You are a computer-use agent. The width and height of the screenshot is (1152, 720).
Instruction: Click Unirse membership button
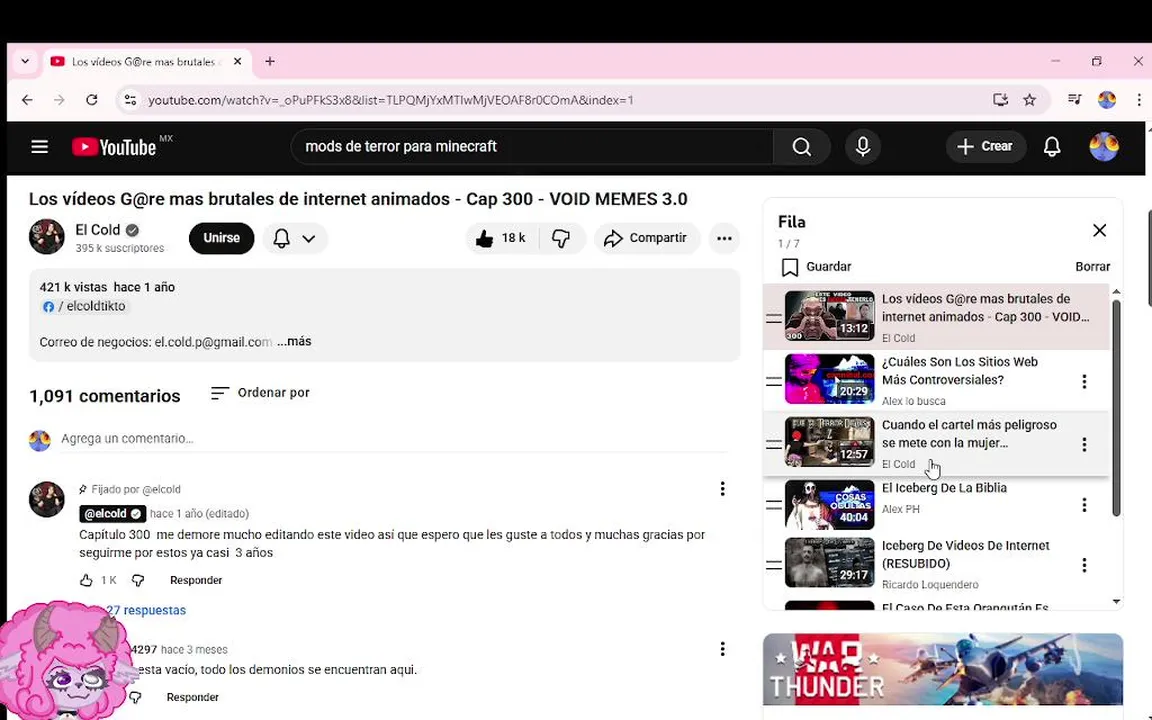221,238
